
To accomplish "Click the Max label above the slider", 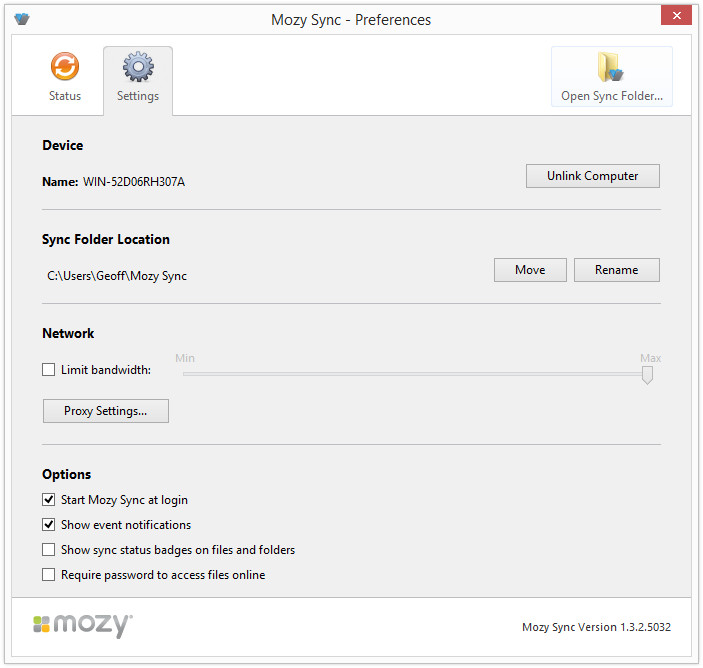I will coord(651,358).
